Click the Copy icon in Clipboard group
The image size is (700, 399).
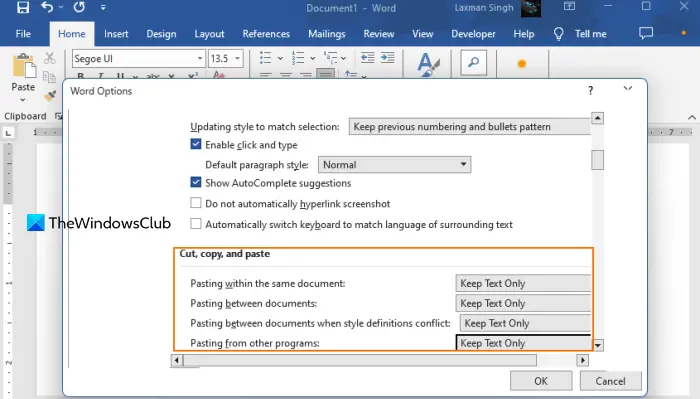click(x=50, y=77)
